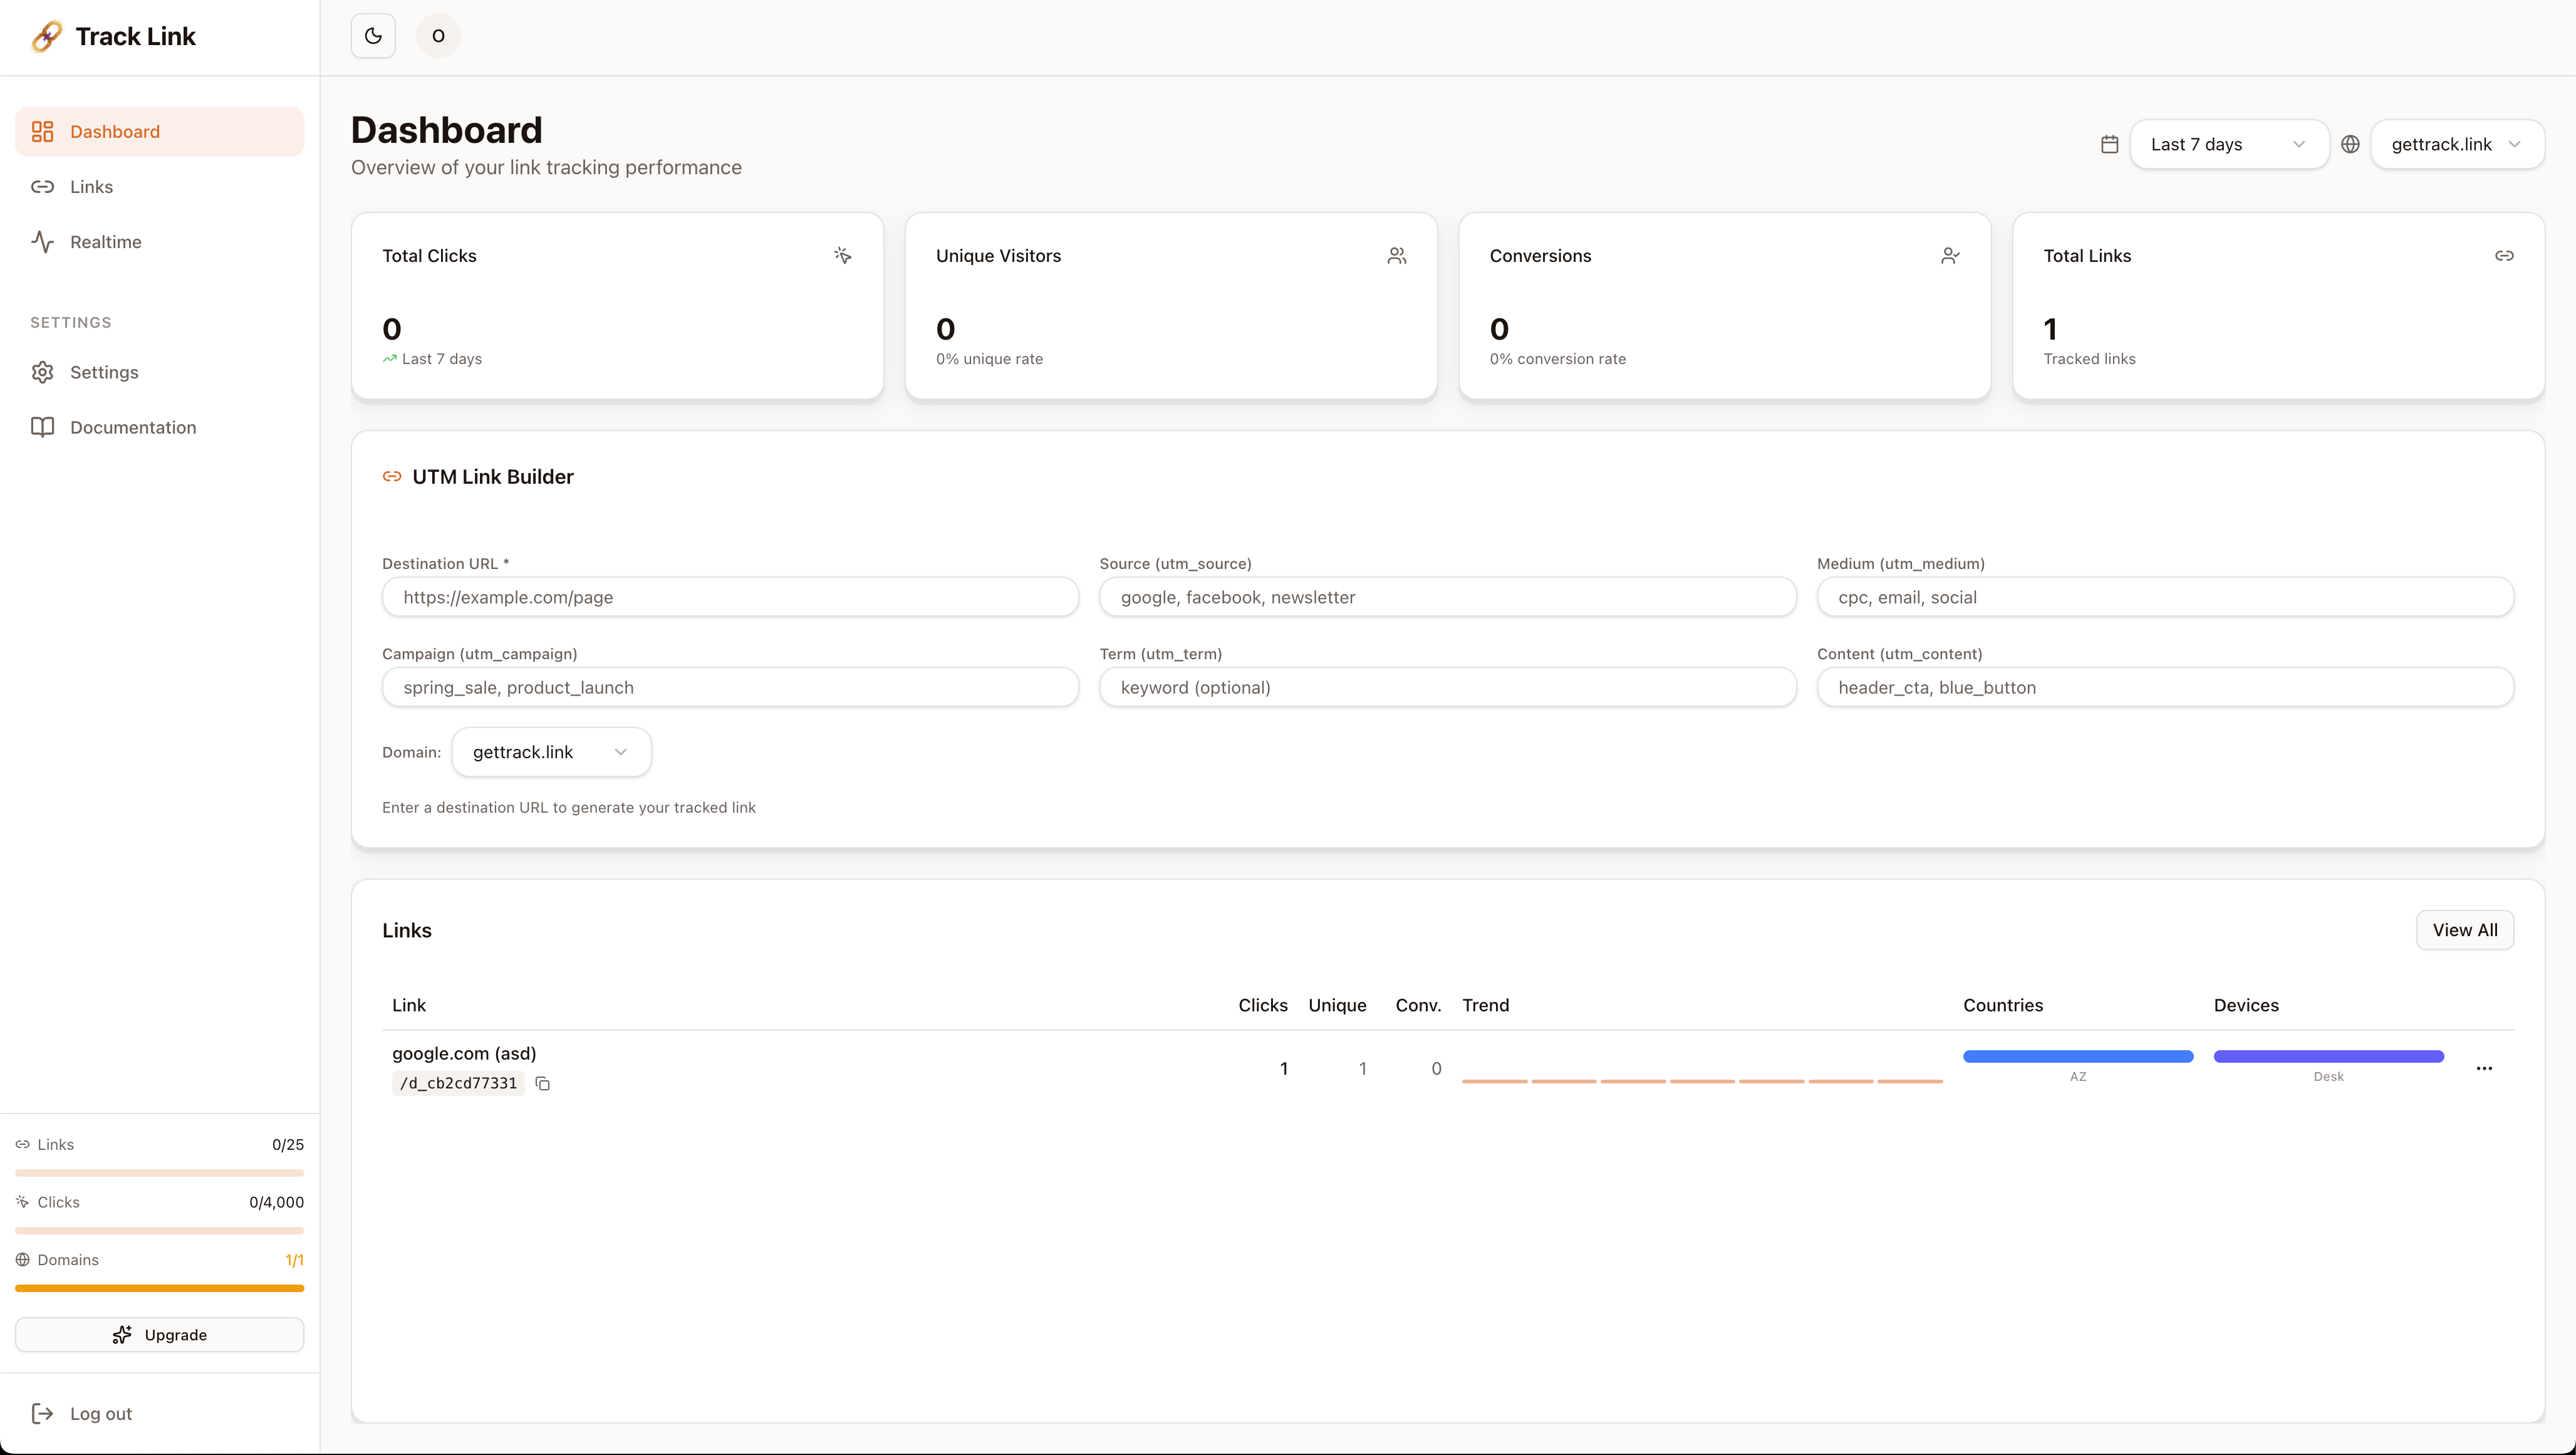This screenshot has height=1455, width=2576.
Task: Click the calendar icon near the date filter
Action: [x=2110, y=144]
